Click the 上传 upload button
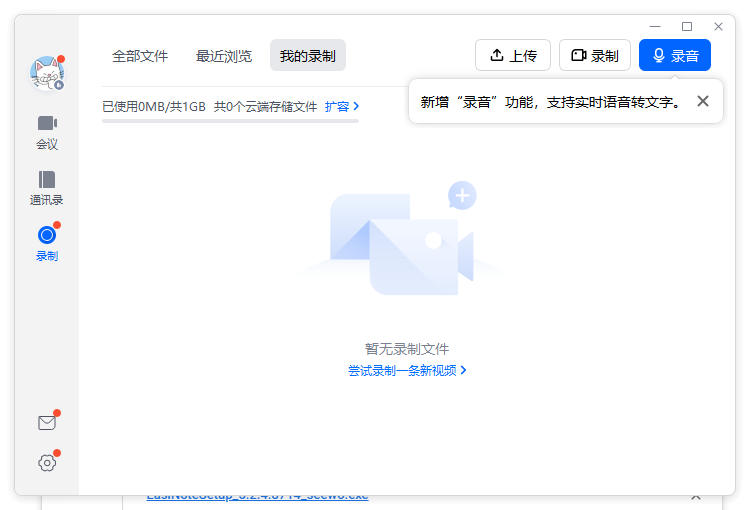 point(512,56)
